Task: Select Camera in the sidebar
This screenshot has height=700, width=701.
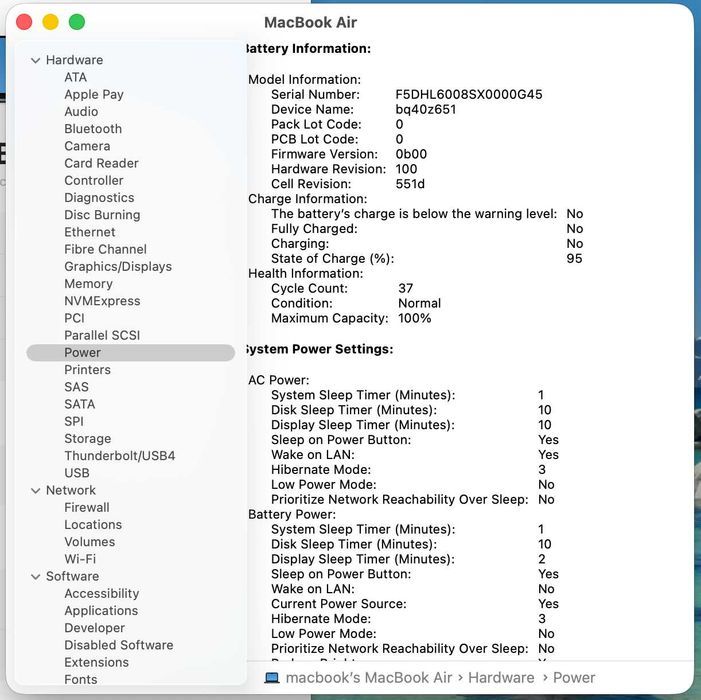Action: click(x=87, y=146)
